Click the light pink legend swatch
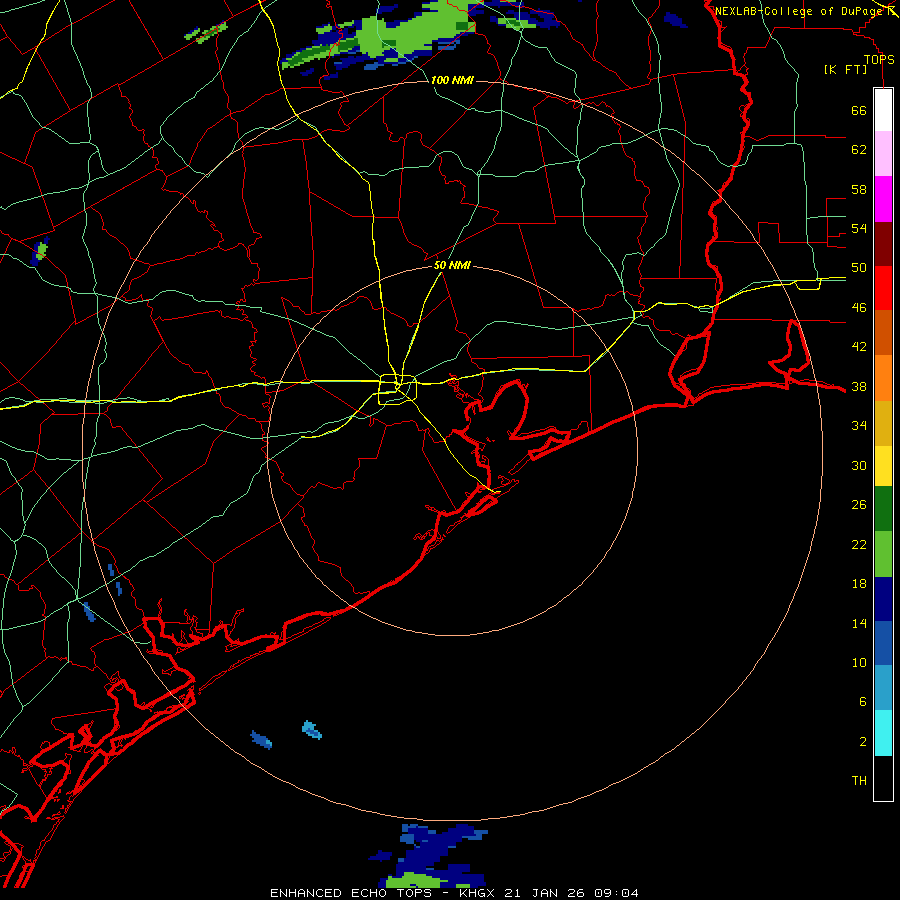The image size is (900, 900). (883, 154)
